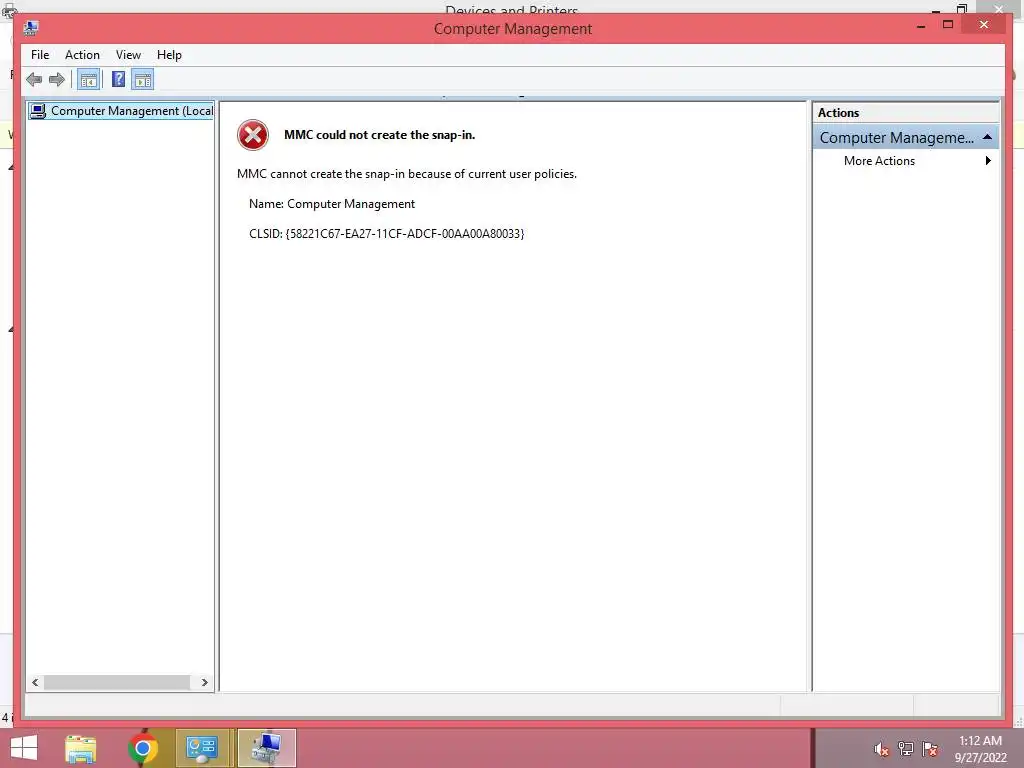This screenshot has width=1024, height=768.
Task: Open the View menu
Action: [128, 55]
